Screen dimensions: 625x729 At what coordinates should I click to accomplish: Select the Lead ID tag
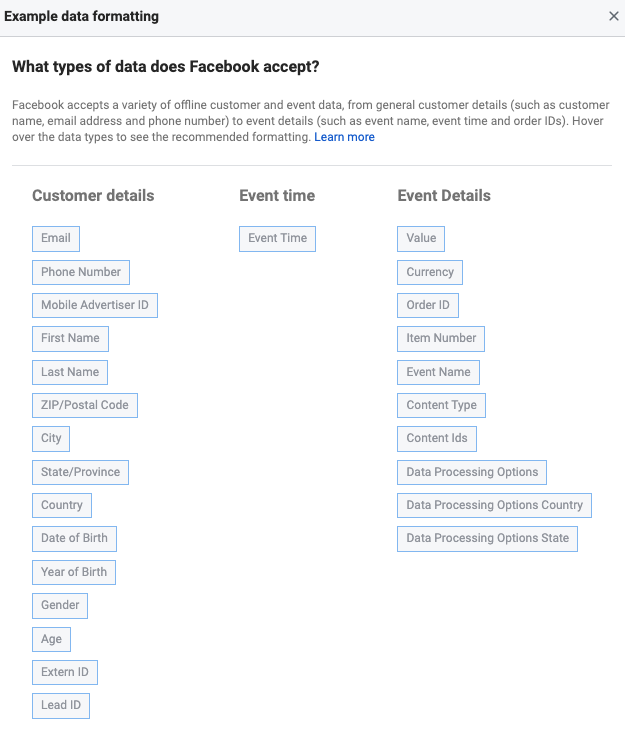pyautogui.click(x=61, y=706)
